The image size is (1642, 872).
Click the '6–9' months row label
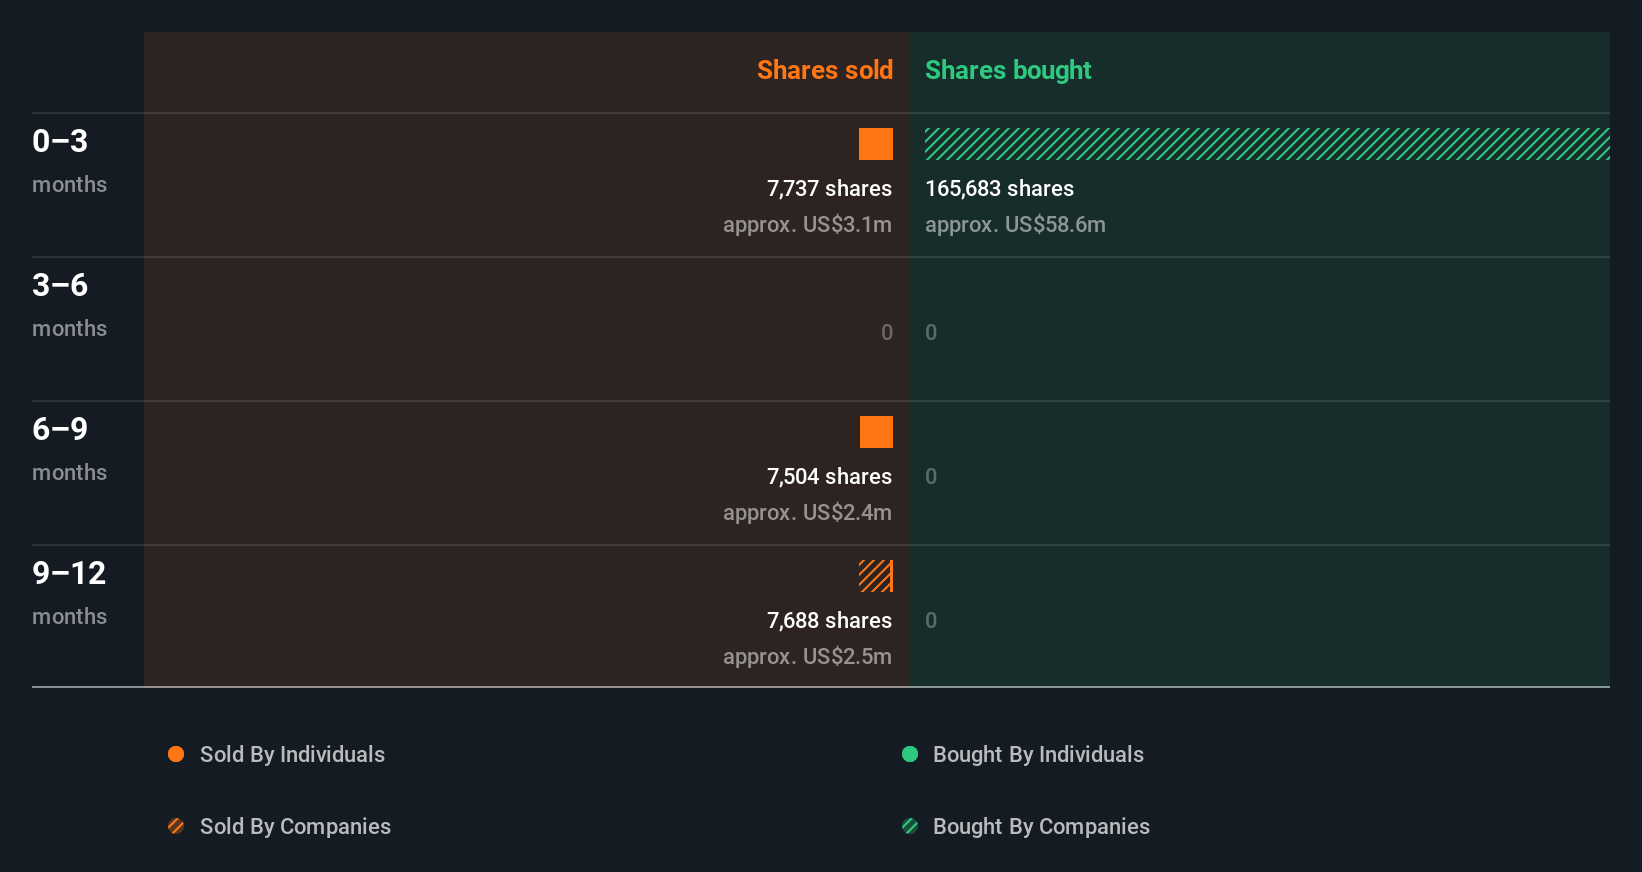pos(60,429)
